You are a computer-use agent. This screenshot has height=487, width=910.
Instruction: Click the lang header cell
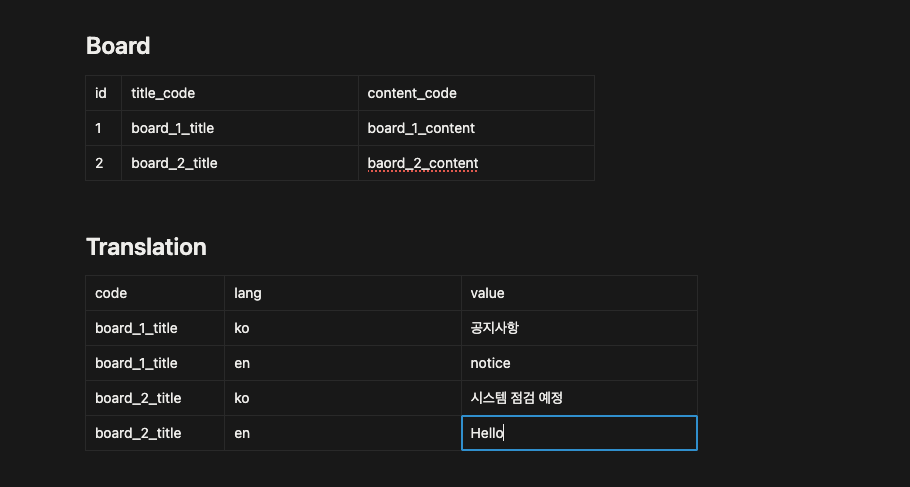pyautogui.click(x=248, y=293)
